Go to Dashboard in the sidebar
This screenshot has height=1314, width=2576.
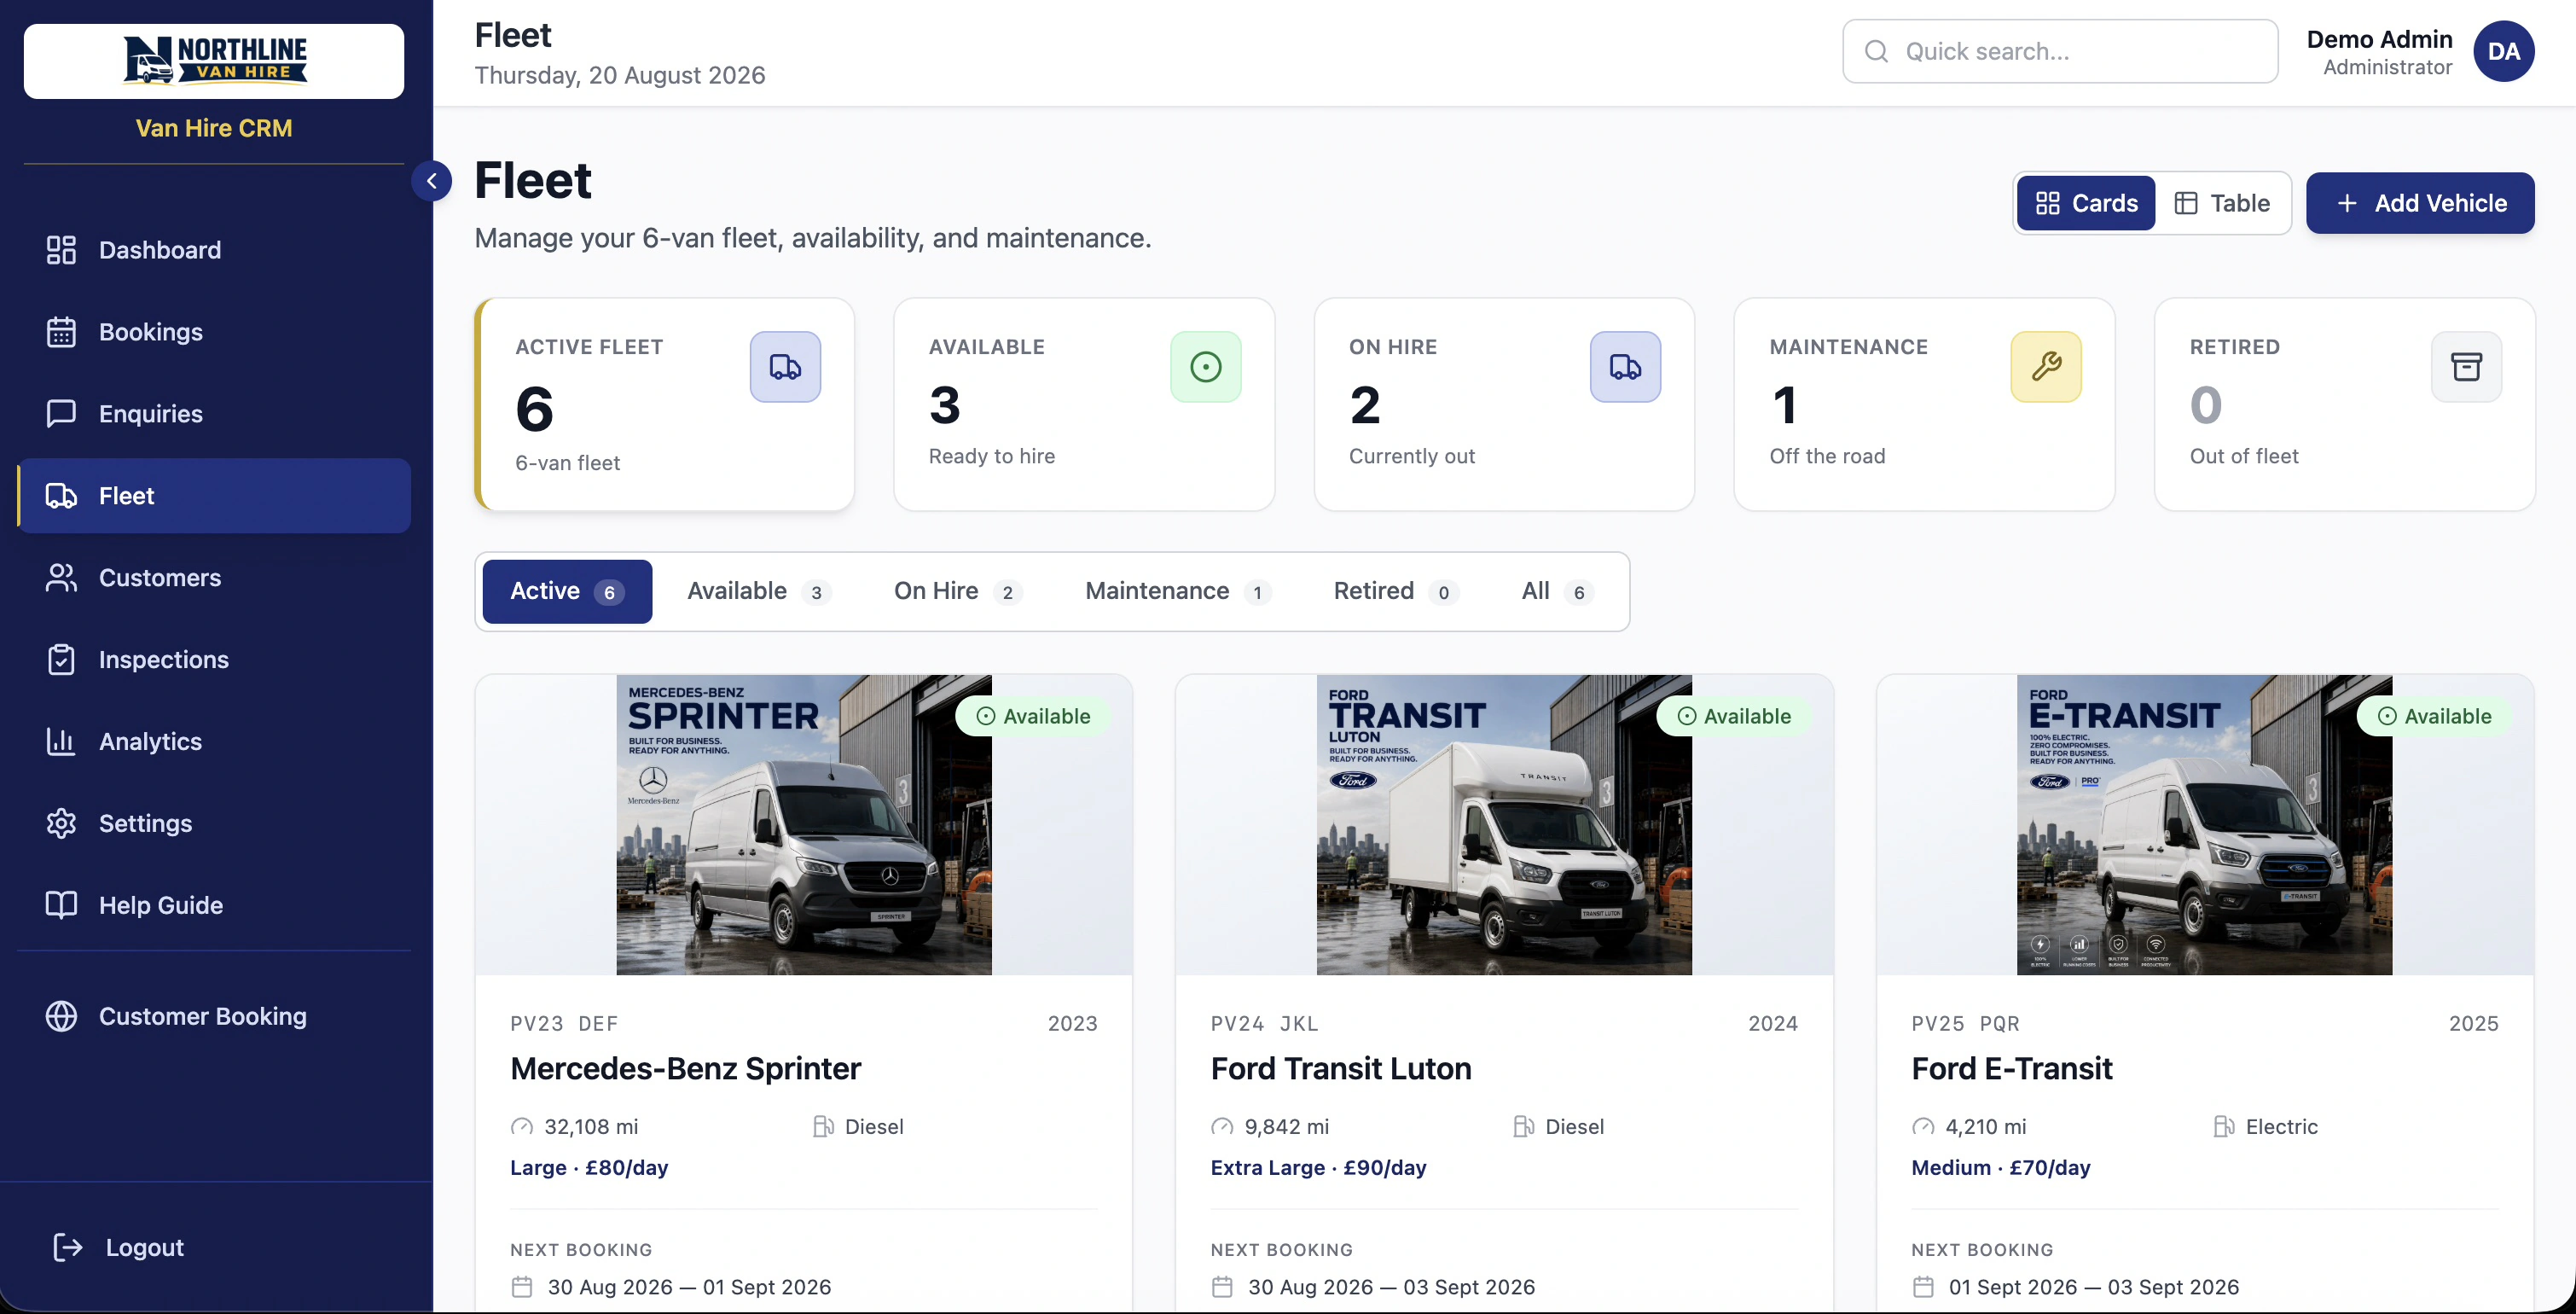[214, 250]
